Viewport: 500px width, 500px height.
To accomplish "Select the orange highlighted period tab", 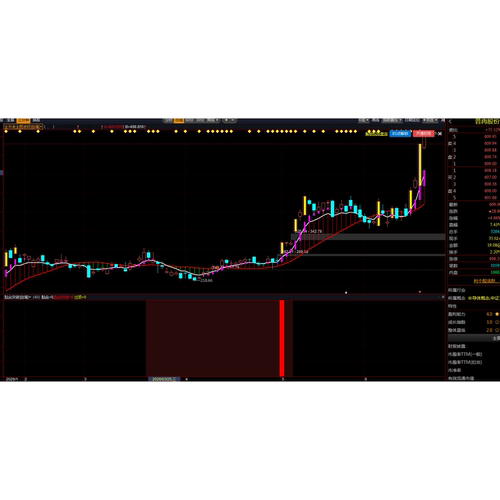I will click(x=179, y=120).
